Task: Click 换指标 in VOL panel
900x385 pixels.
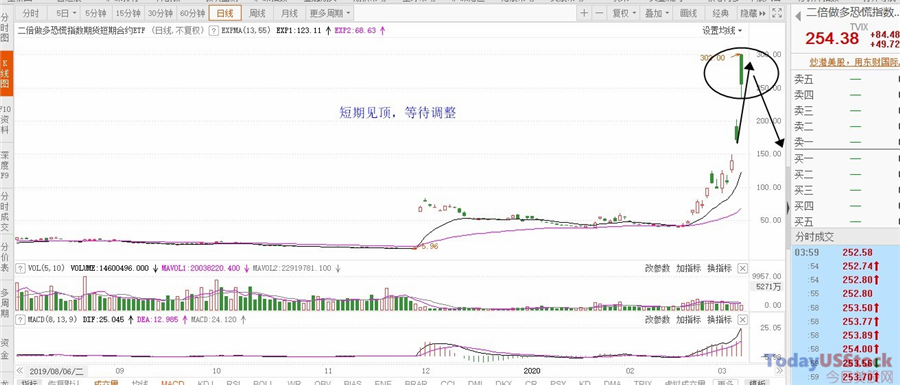Action: click(719, 269)
